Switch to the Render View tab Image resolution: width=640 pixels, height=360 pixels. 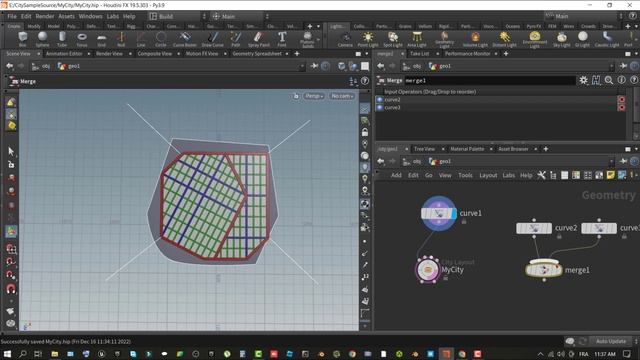tap(109, 53)
